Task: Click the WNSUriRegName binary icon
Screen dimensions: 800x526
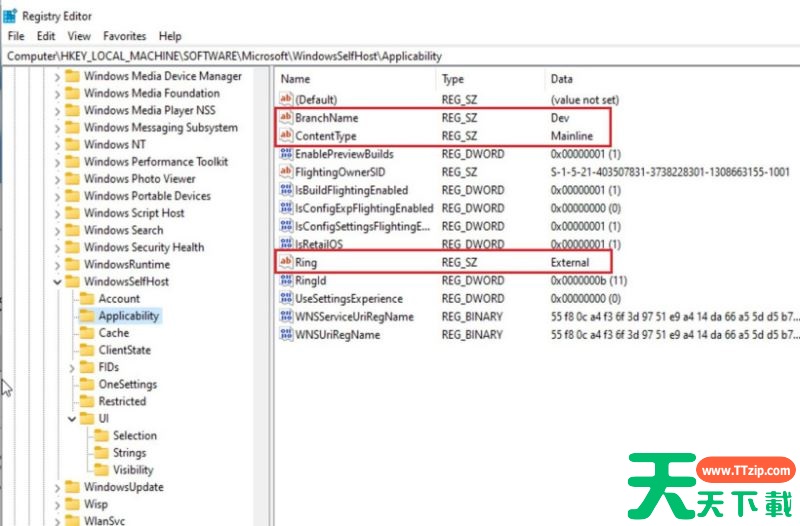Action: [x=286, y=335]
